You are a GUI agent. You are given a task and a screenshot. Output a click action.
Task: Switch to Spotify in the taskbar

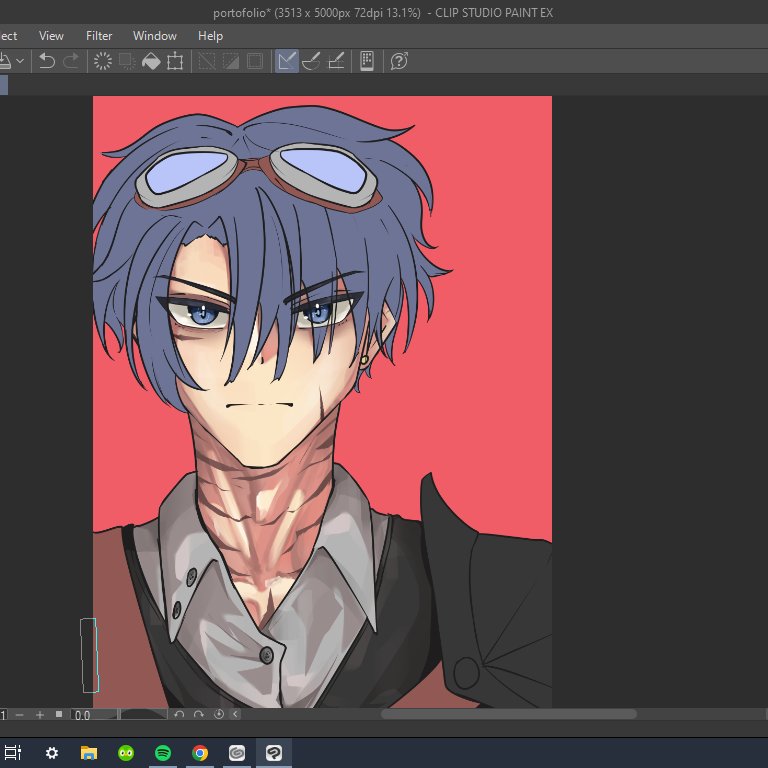pos(163,753)
